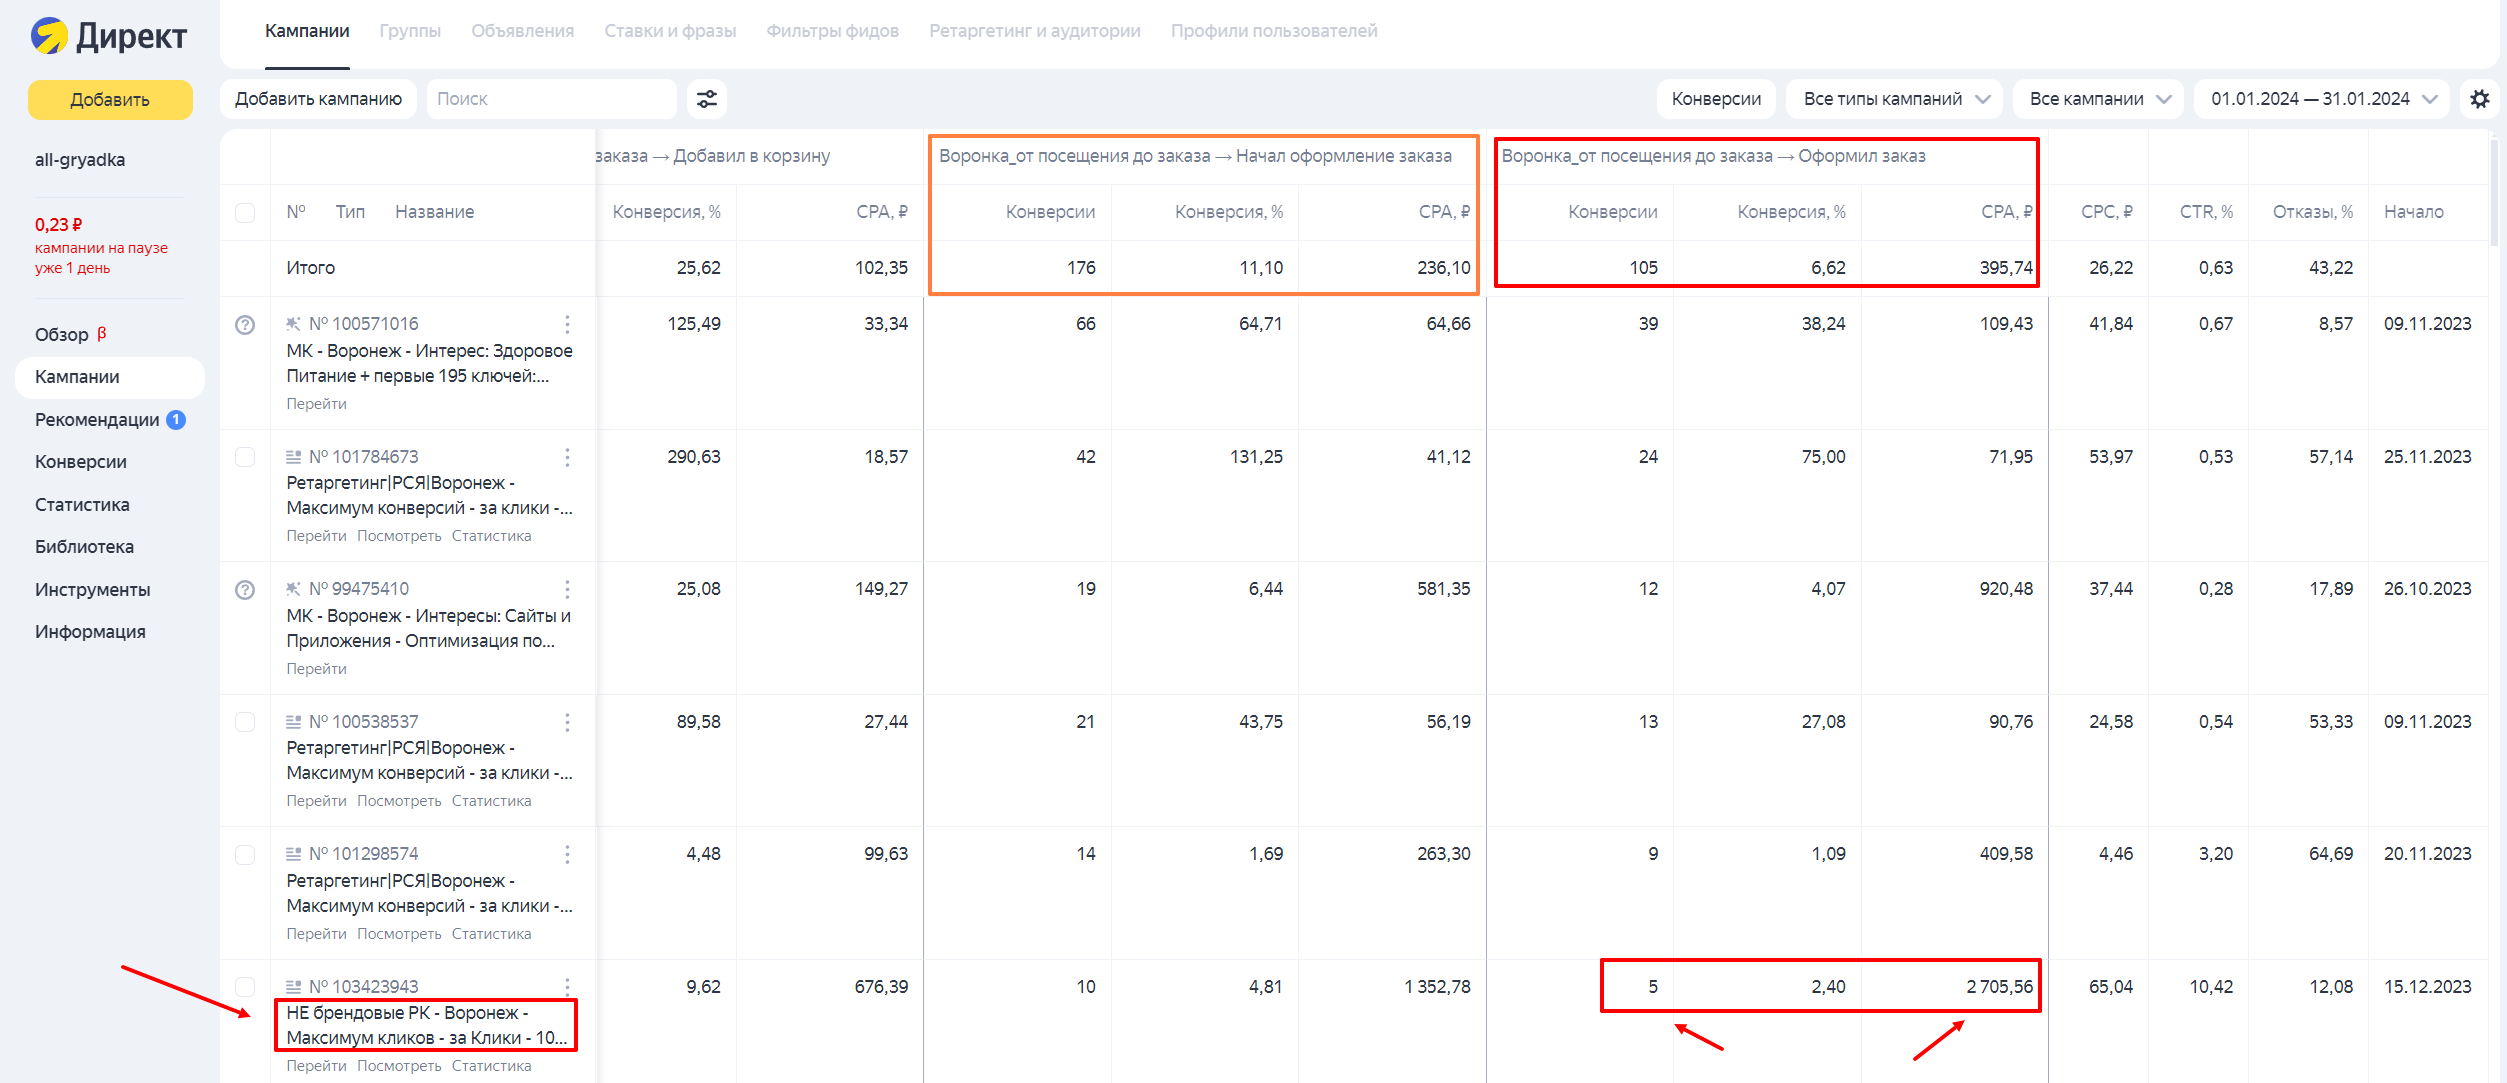The width and height of the screenshot is (2507, 1083).
Task: Open three-dot menu for campaign 101298574
Action: tap(567, 854)
